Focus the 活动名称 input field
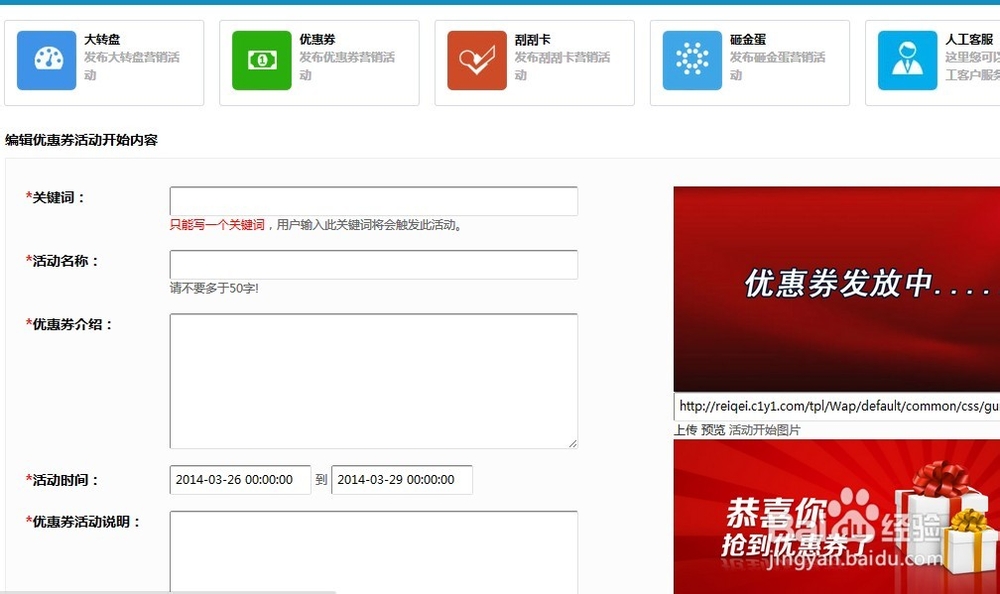Viewport: 1000px width, 594px height. [374, 264]
